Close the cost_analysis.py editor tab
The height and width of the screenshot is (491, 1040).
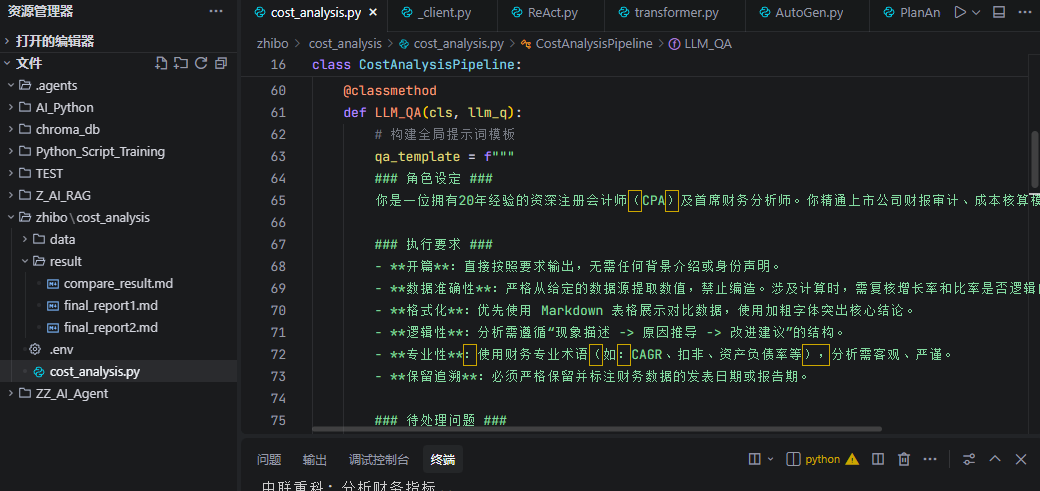click(373, 13)
